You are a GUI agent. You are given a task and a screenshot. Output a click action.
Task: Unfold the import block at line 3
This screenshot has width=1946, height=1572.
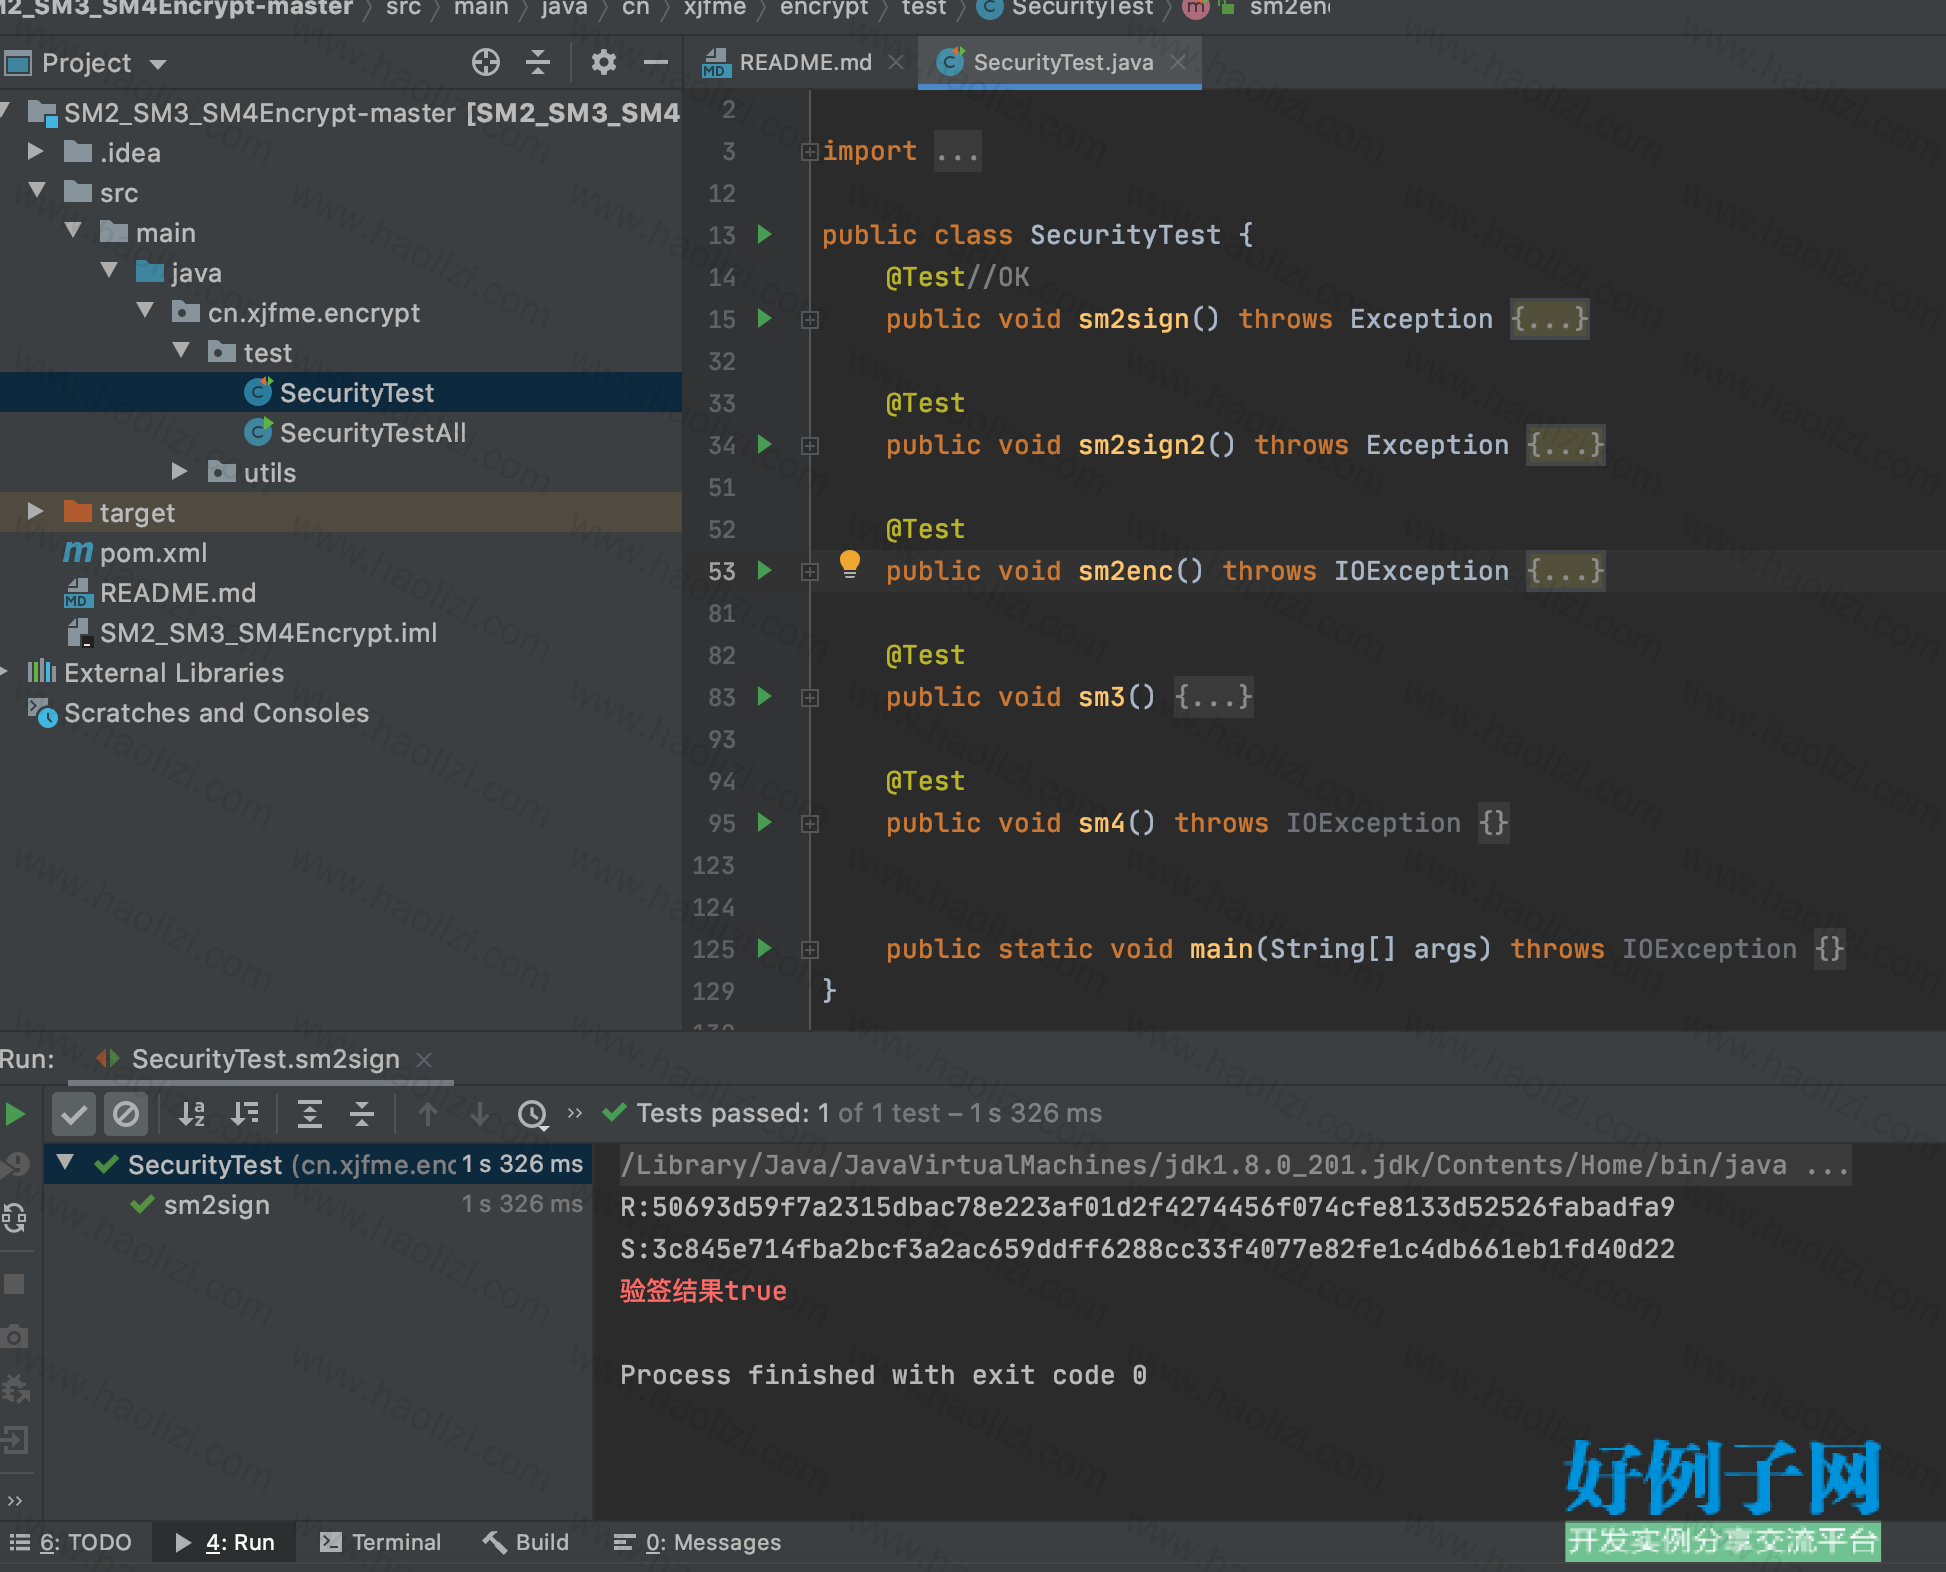pyautogui.click(x=809, y=152)
